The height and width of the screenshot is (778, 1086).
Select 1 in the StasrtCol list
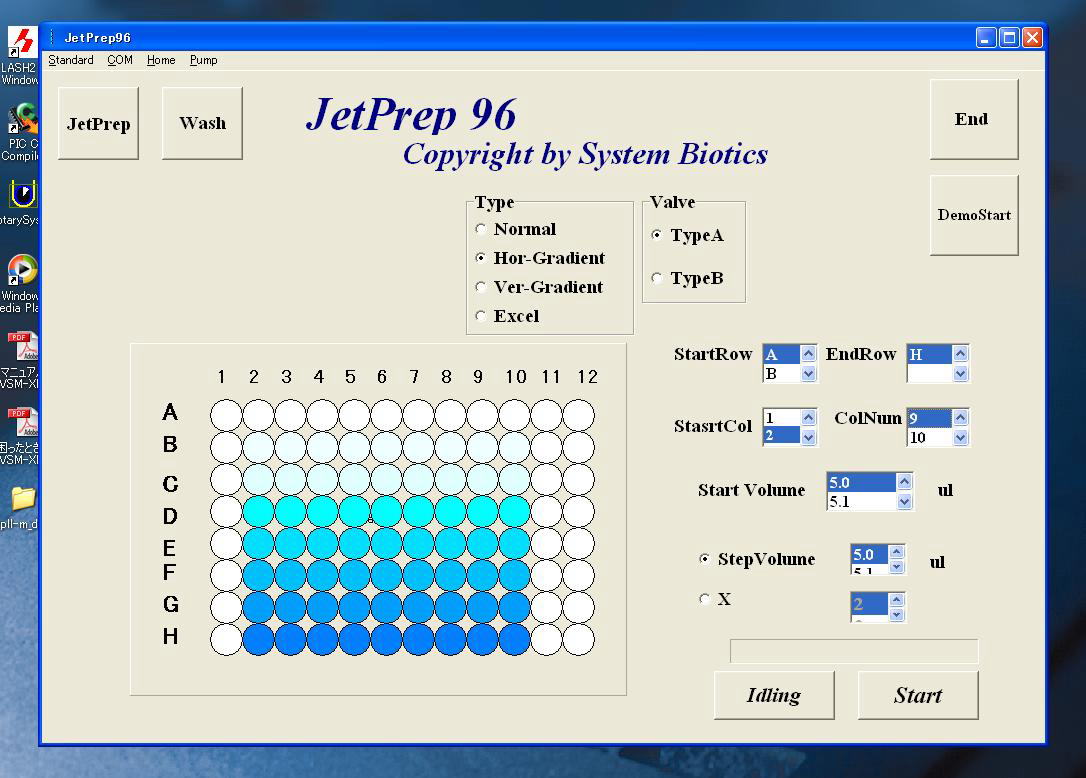(x=782, y=418)
